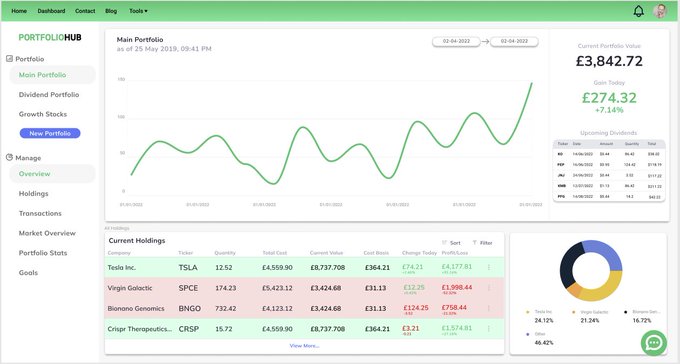Viewport: 680px width, 364px height.
Task: Open Holdings under Manage
Action: coord(33,193)
